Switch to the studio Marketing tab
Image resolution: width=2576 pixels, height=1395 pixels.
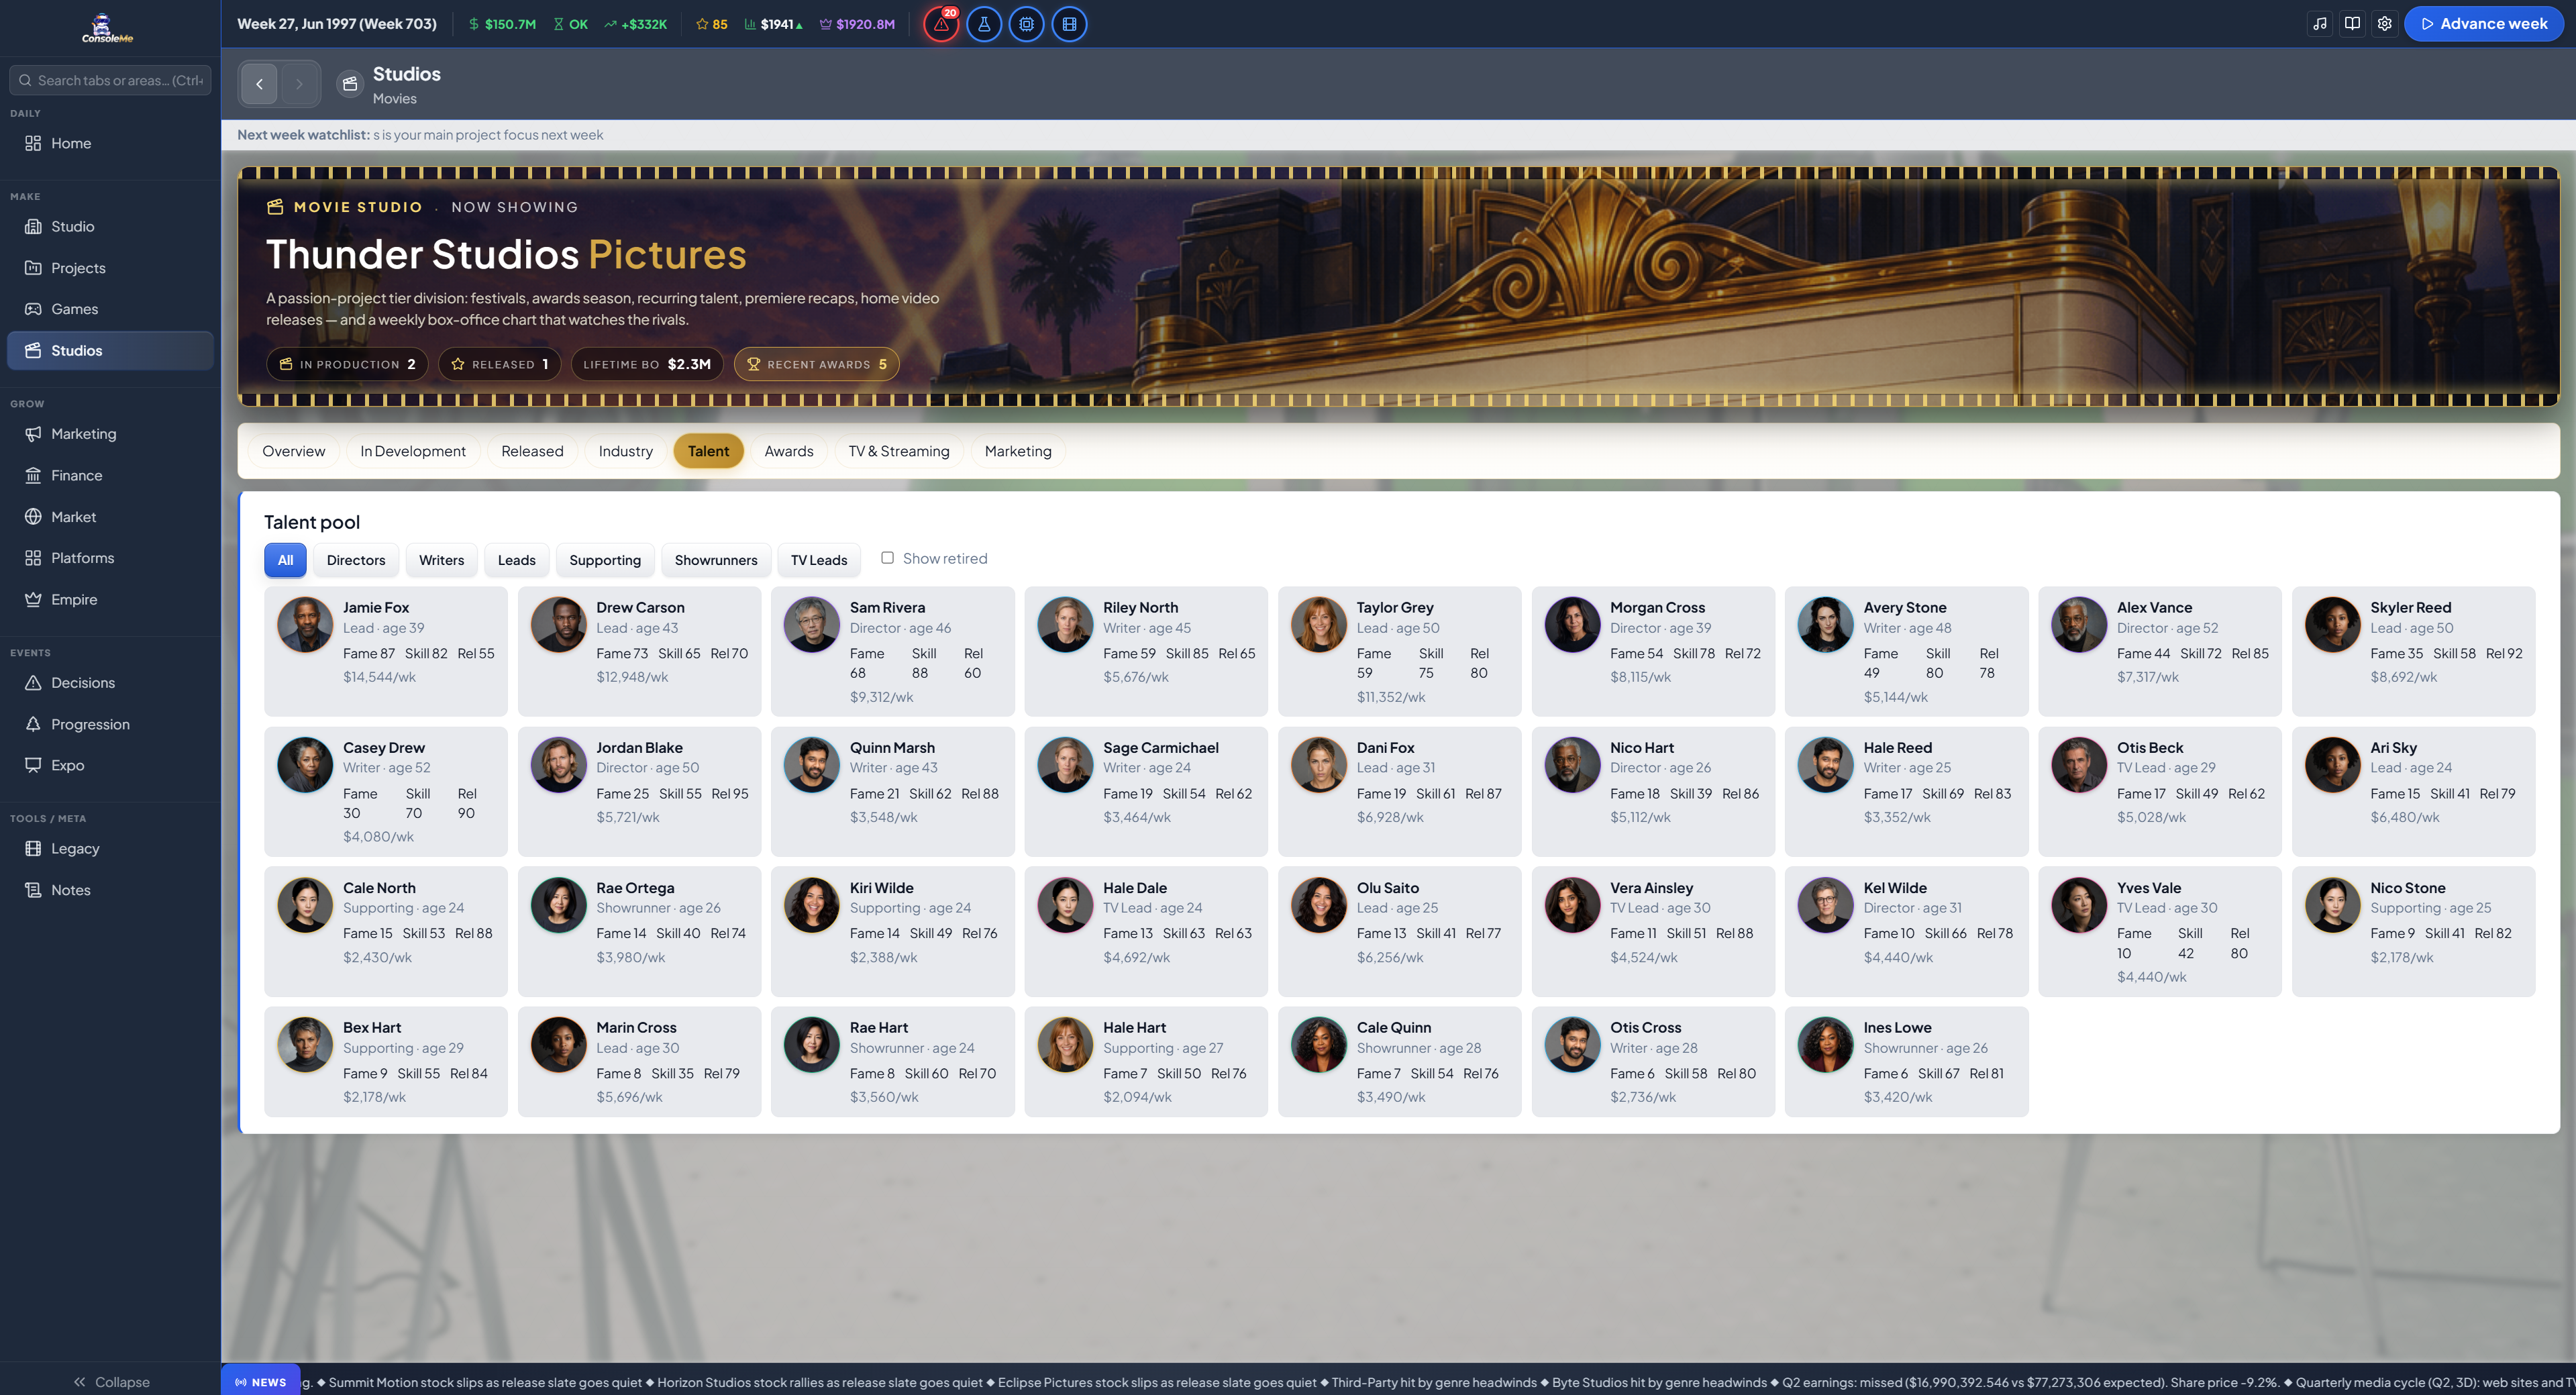pos(1018,451)
